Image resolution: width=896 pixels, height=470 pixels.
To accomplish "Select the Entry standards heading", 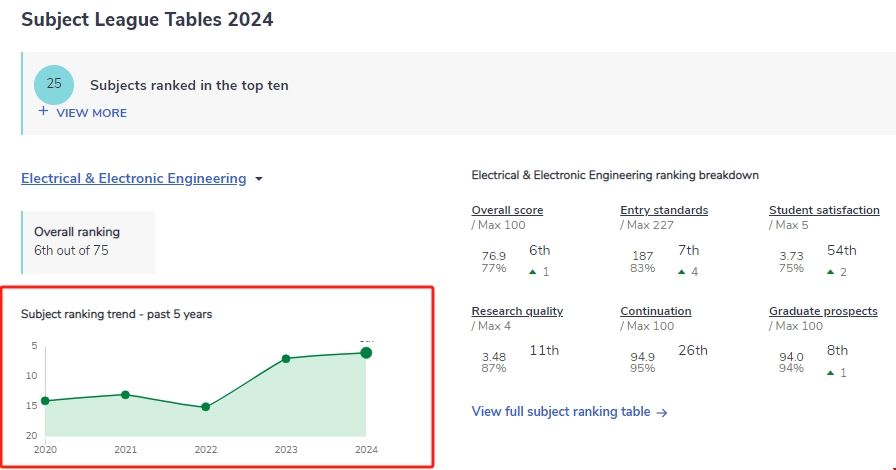I will click(x=664, y=210).
